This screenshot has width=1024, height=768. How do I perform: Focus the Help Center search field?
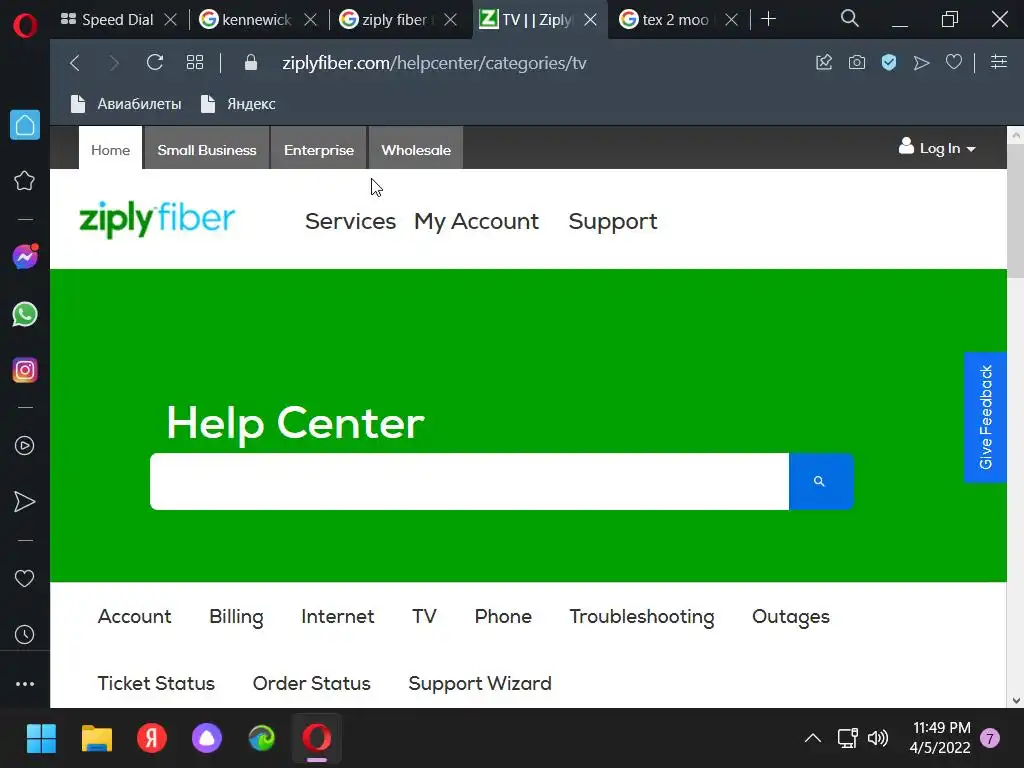[470, 481]
